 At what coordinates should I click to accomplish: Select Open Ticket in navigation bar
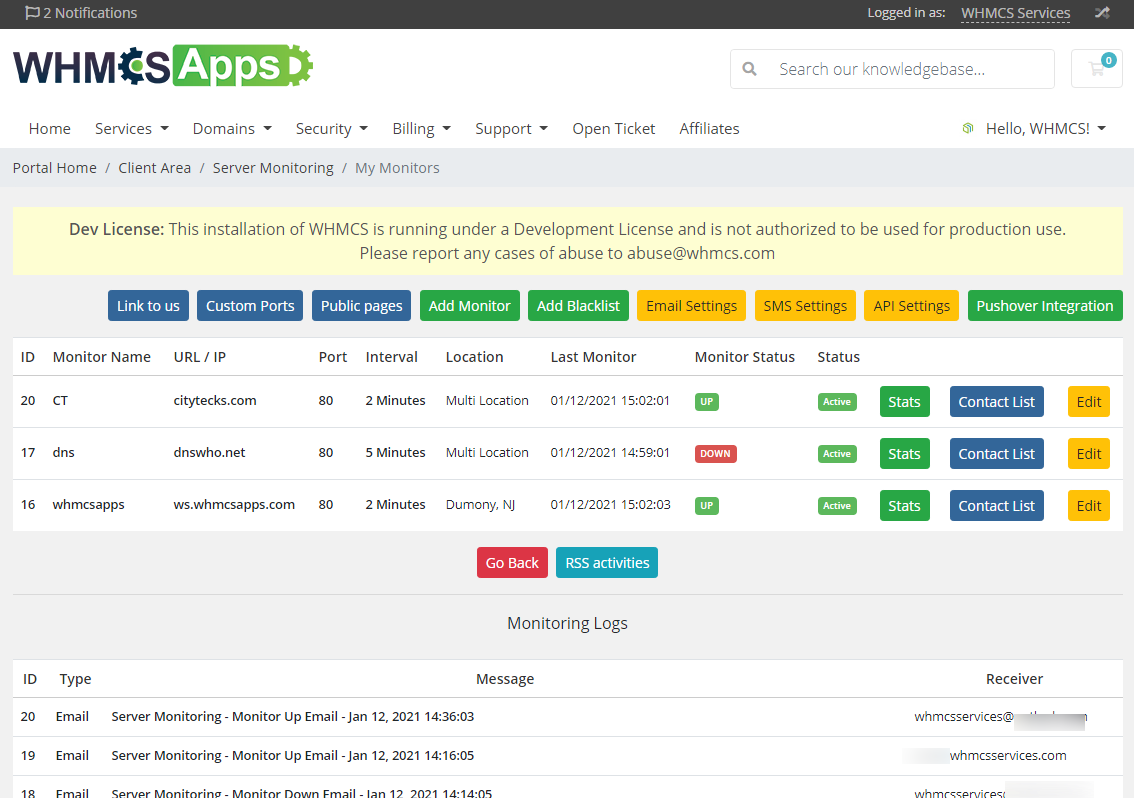pos(613,129)
